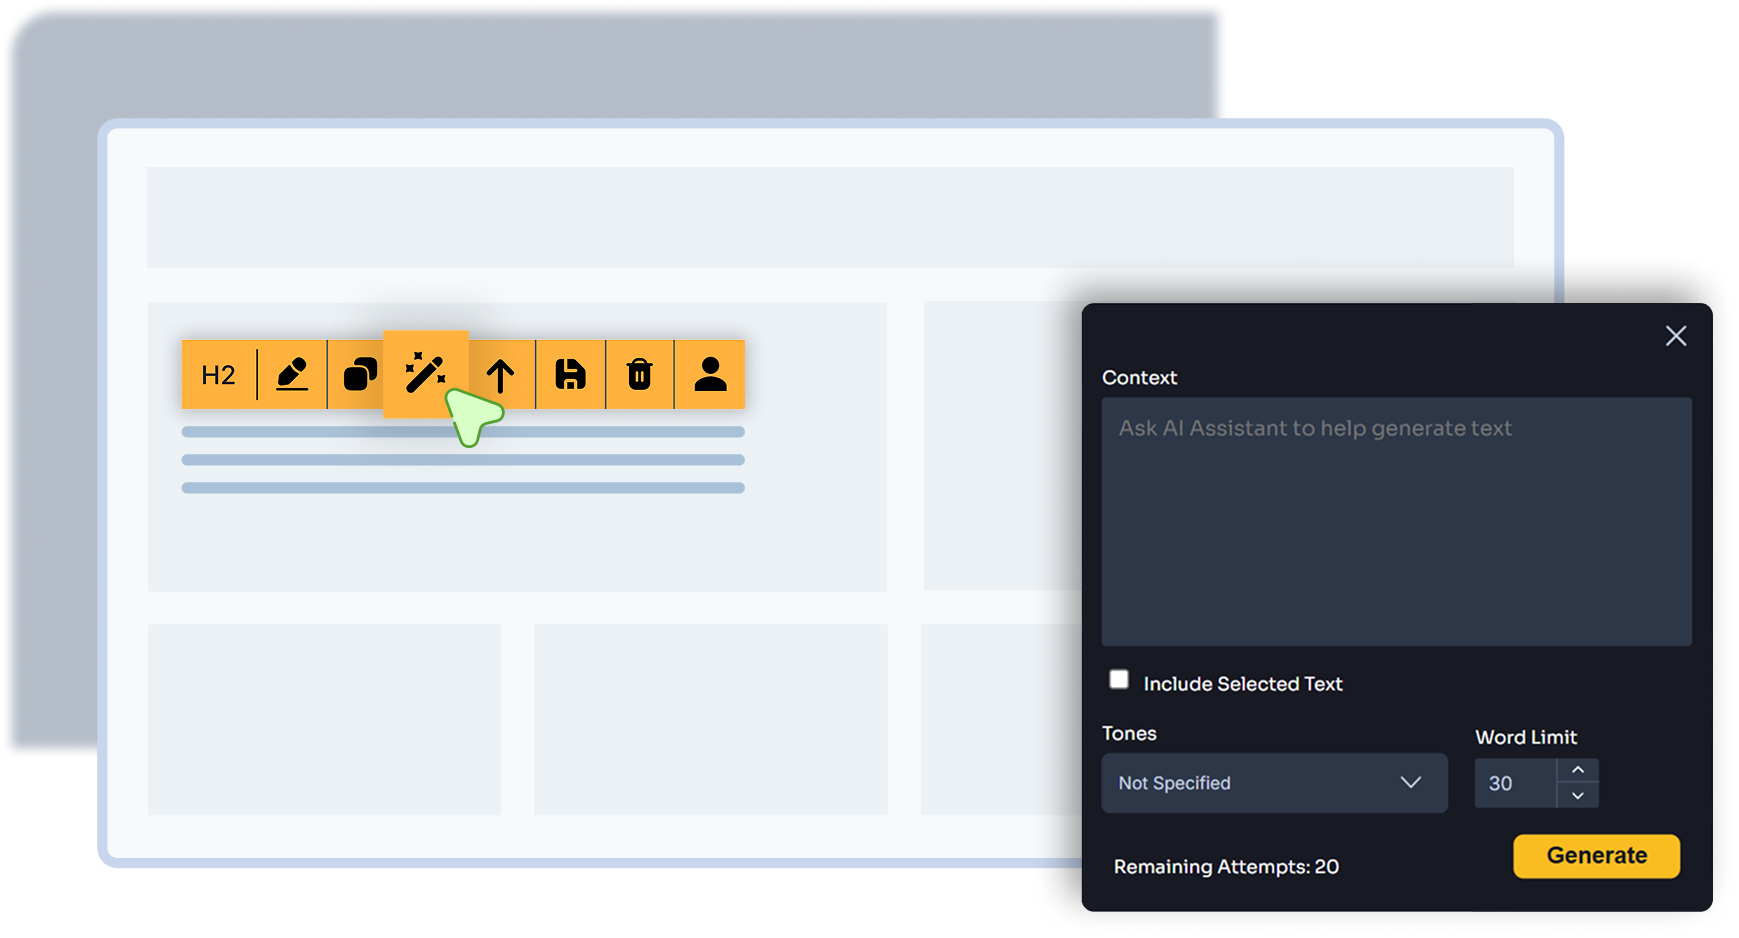Increase the Word Limit with the up stepper
Screen dimensions: 1739x938
pyautogui.click(x=1578, y=770)
